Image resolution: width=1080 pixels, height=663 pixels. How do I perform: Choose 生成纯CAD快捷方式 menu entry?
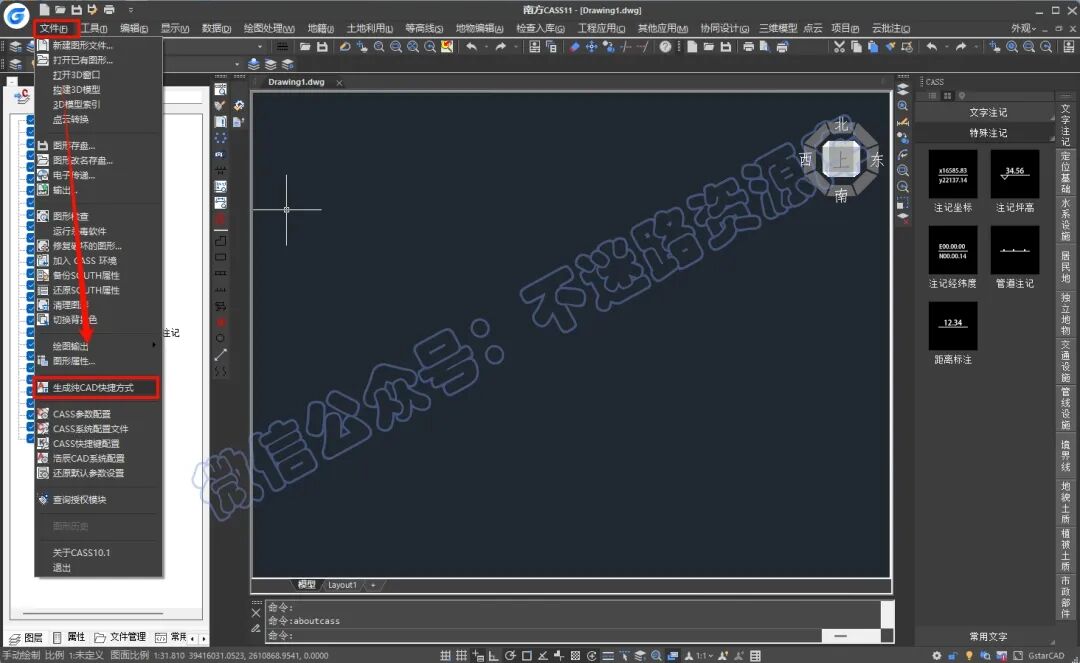[98, 388]
